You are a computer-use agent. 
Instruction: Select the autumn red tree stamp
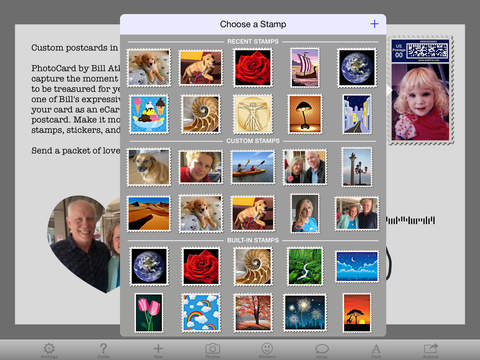(253, 313)
